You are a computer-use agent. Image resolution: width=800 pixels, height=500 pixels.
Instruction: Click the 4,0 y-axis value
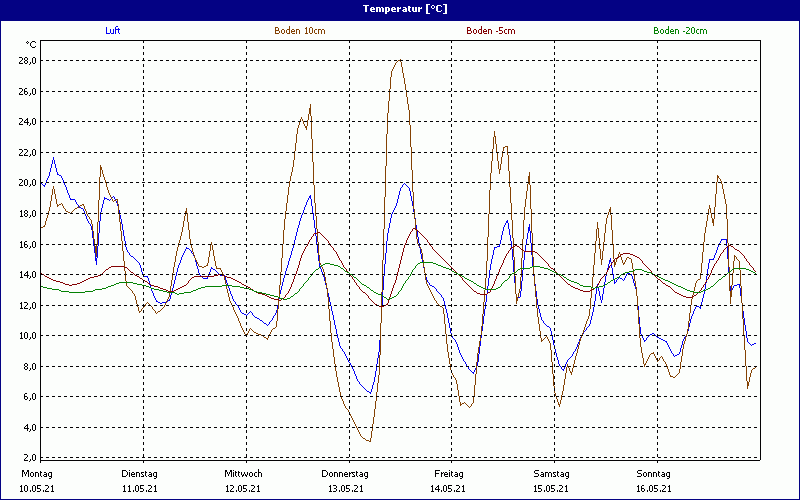[x=30, y=428]
